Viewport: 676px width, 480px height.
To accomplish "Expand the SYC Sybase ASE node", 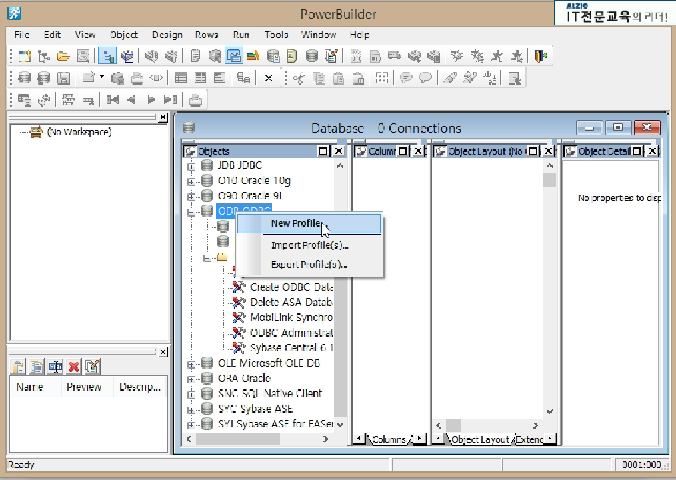I will tap(191, 410).
